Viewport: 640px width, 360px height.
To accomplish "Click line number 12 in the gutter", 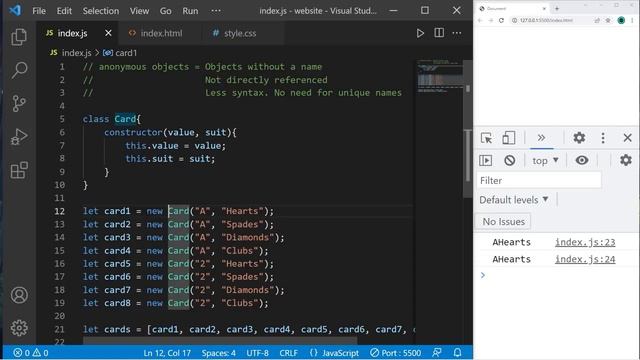I will click(60, 211).
